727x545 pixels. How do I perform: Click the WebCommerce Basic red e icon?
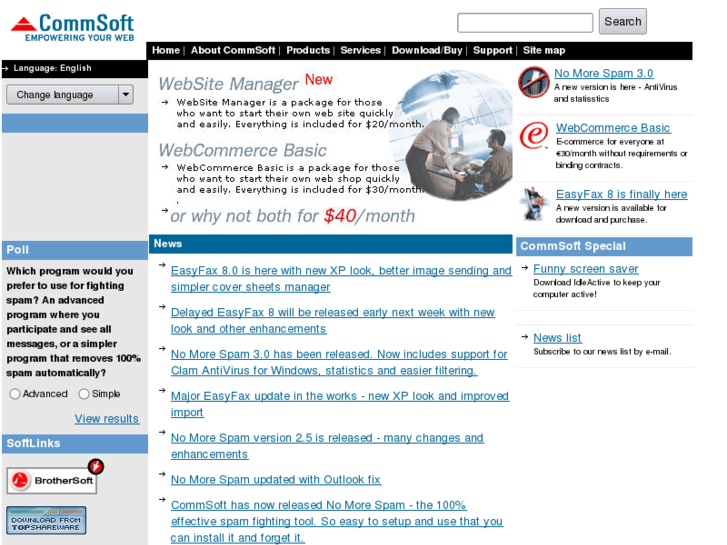534,135
